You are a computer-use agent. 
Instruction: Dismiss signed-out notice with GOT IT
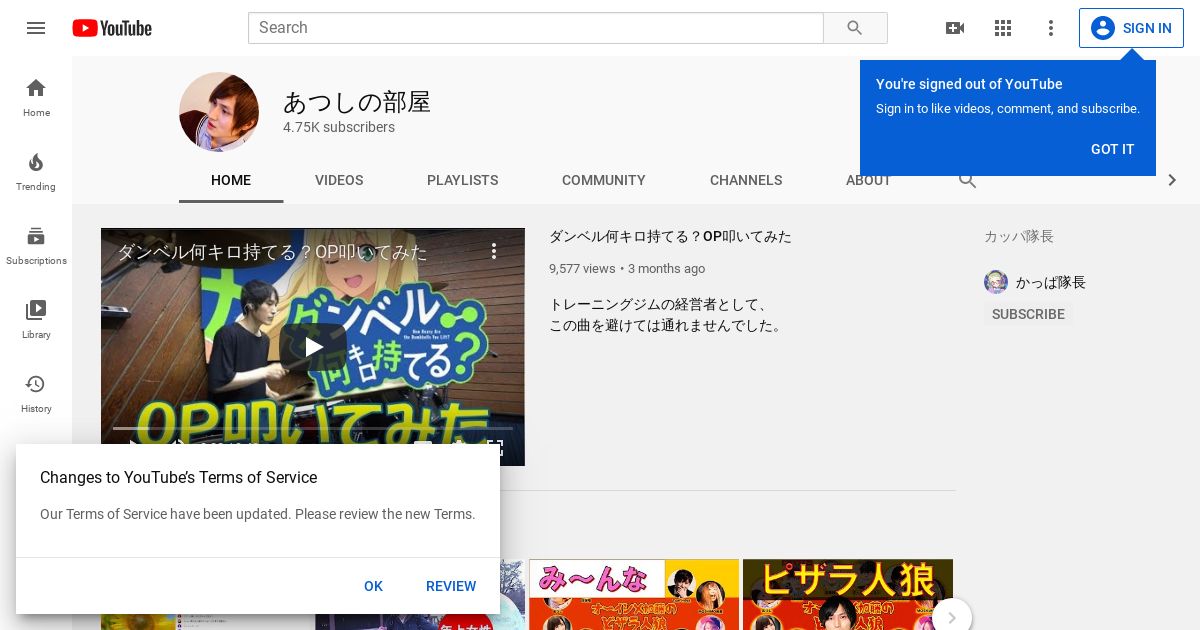click(x=1113, y=149)
